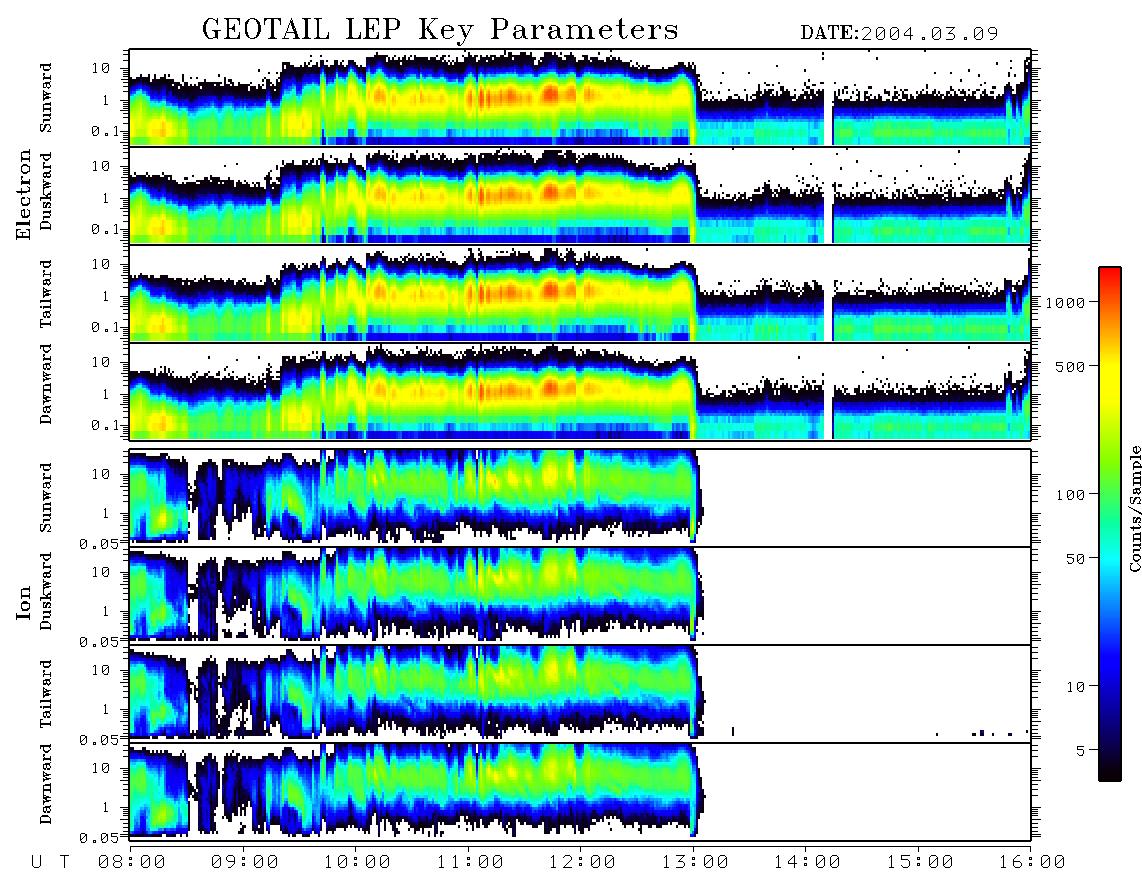Select the 09:00 time tick label
Screen dimensions: 1142x880
(x=245, y=862)
